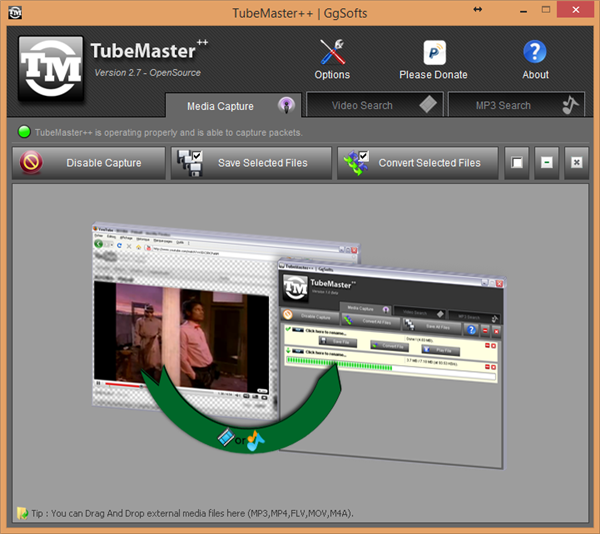Open the MP3 Search tab
Screen dimensions: 600x534
point(501,106)
